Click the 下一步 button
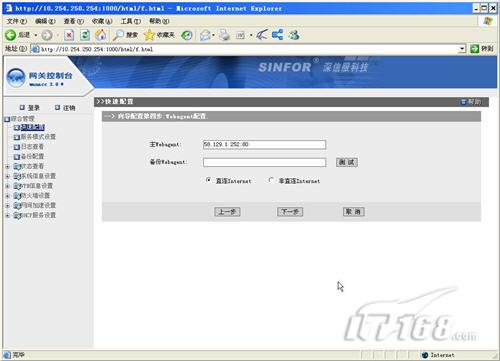 click(290, 212)
